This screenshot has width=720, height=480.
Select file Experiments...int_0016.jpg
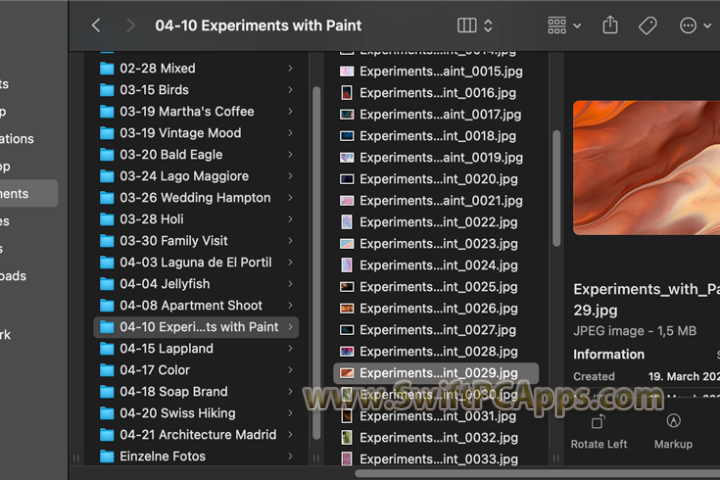[436, 93]
